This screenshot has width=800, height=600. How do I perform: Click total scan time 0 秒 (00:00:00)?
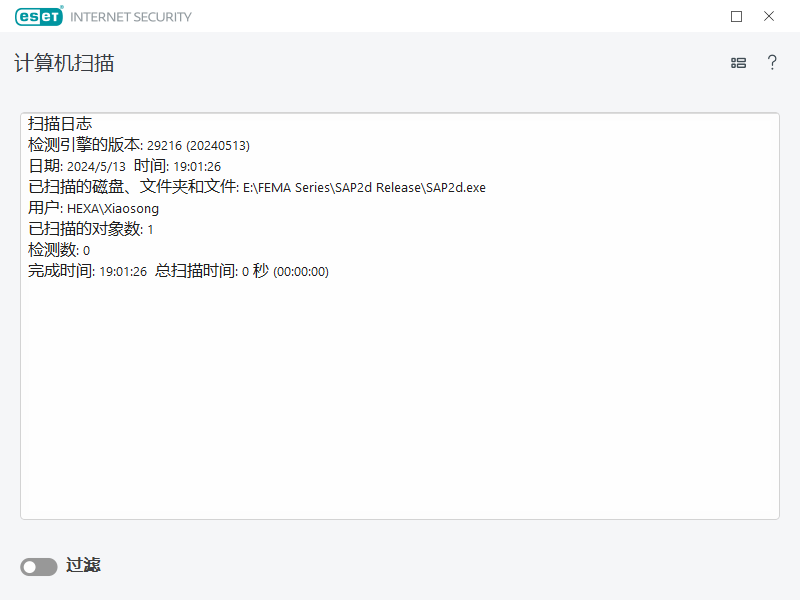tap(285, 271)
